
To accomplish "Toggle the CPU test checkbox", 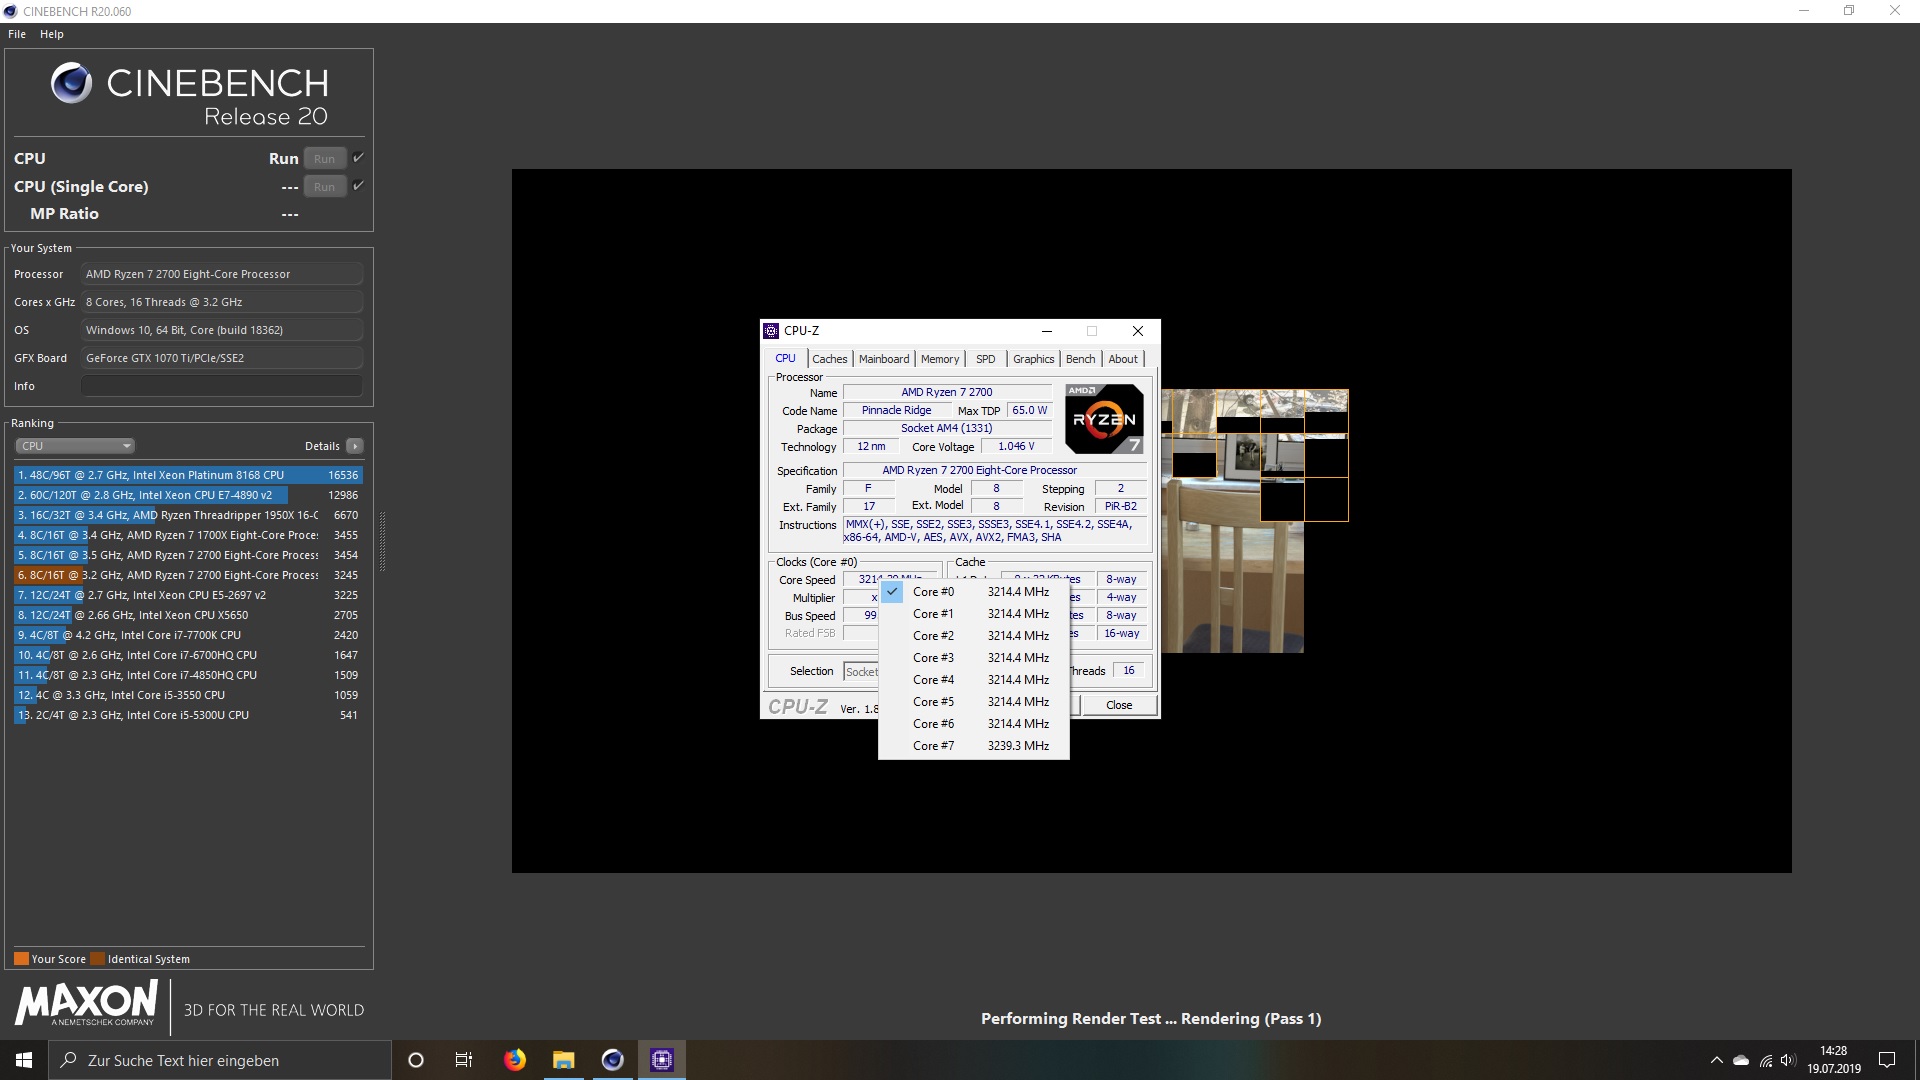I will coord(358,158).
